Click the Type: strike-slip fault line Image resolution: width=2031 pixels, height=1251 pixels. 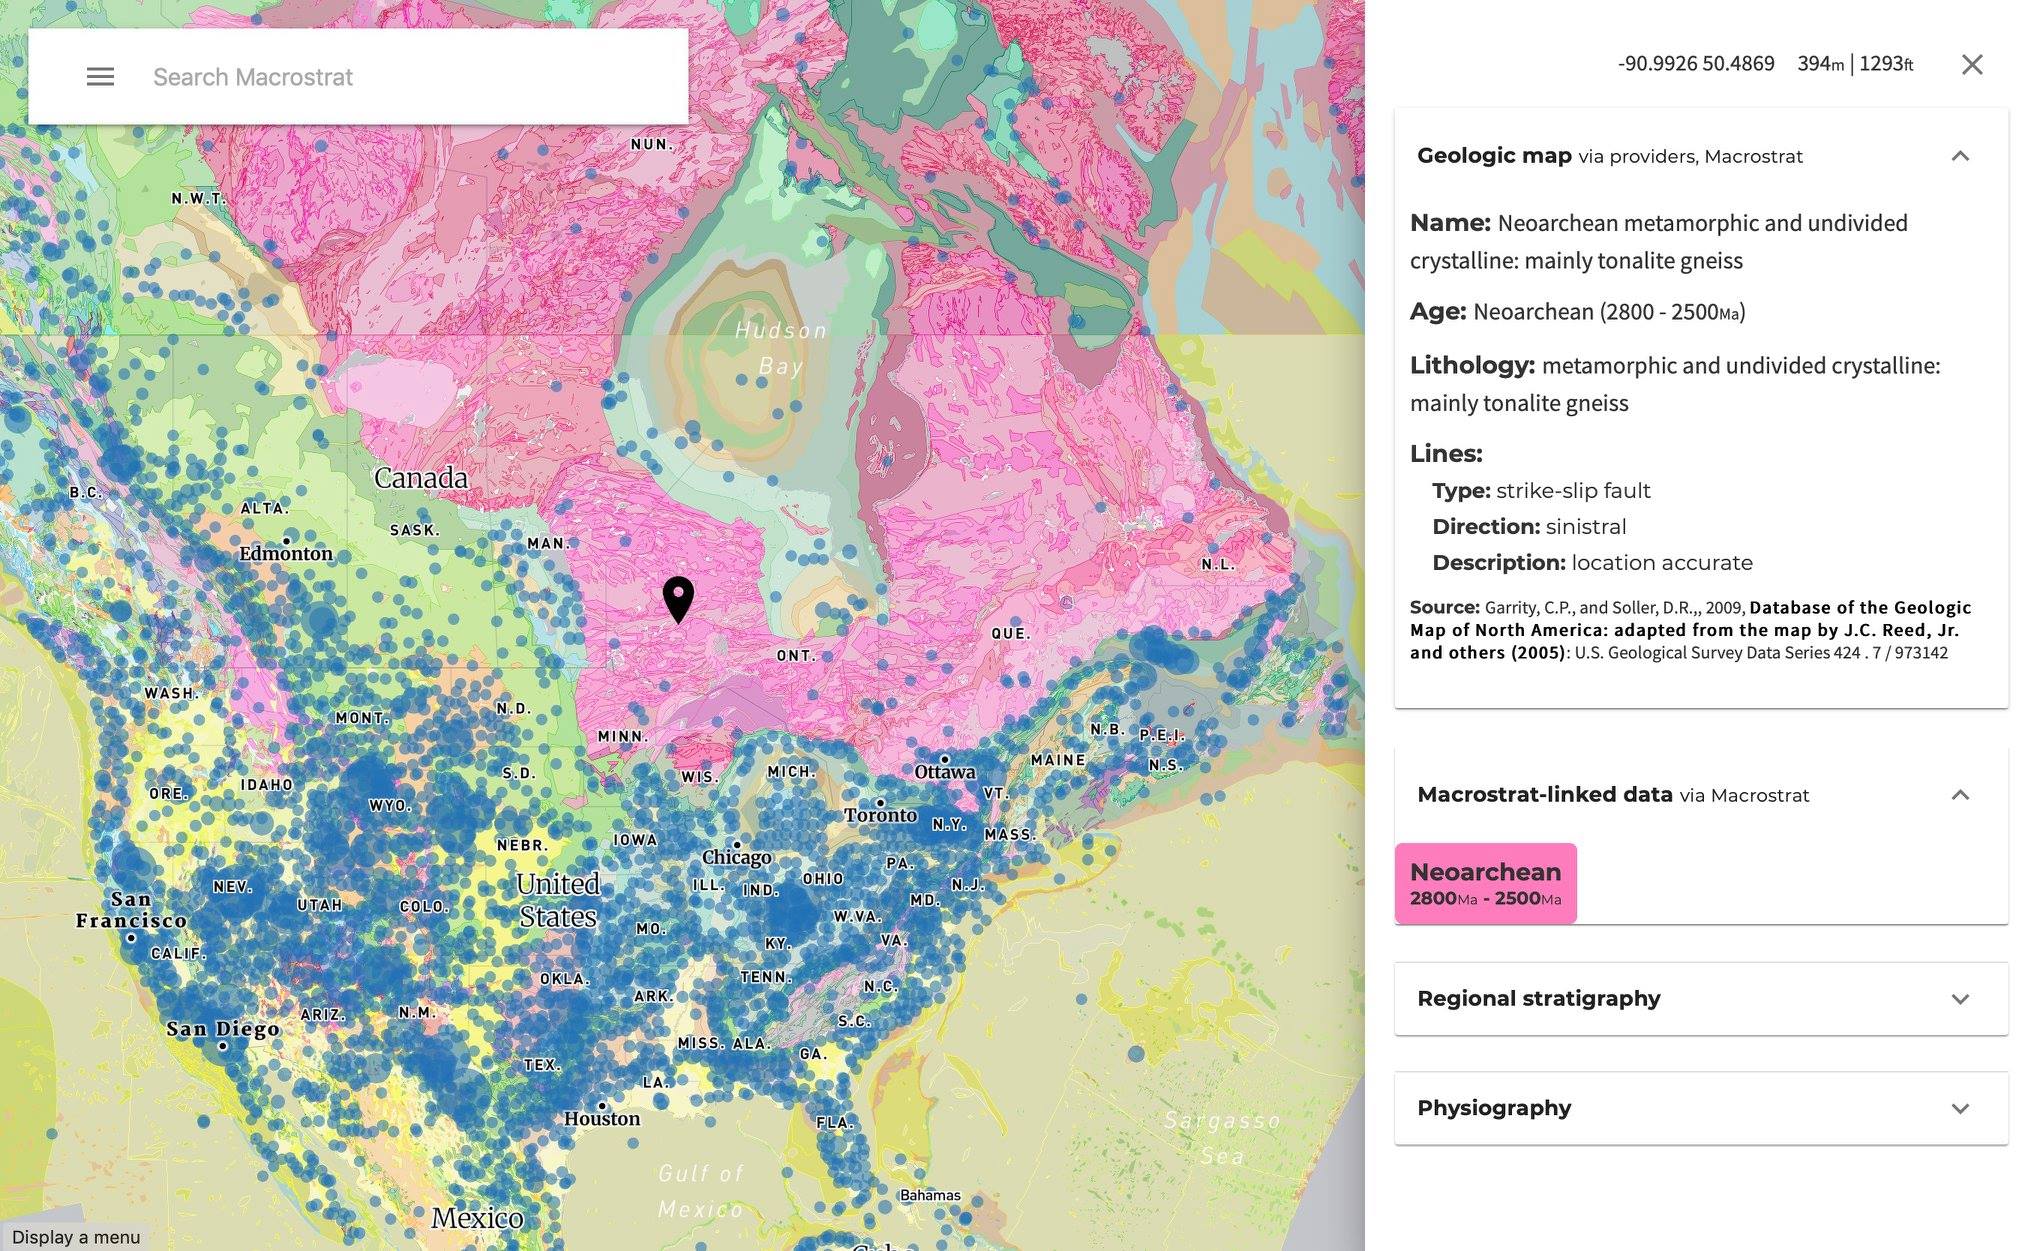click(1541, 491)
